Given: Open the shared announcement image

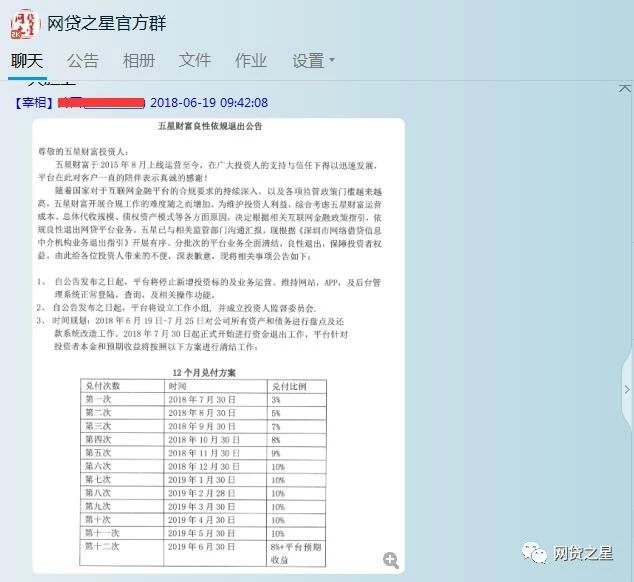Looking at the screenshot, I should 218,346.
